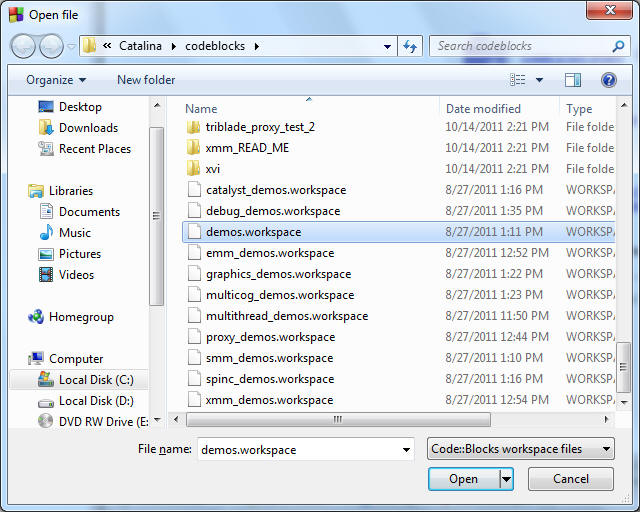Select Downloads in the navigation pane
The height and width of the screenshot is (512, 640).
tap(88, 128)
